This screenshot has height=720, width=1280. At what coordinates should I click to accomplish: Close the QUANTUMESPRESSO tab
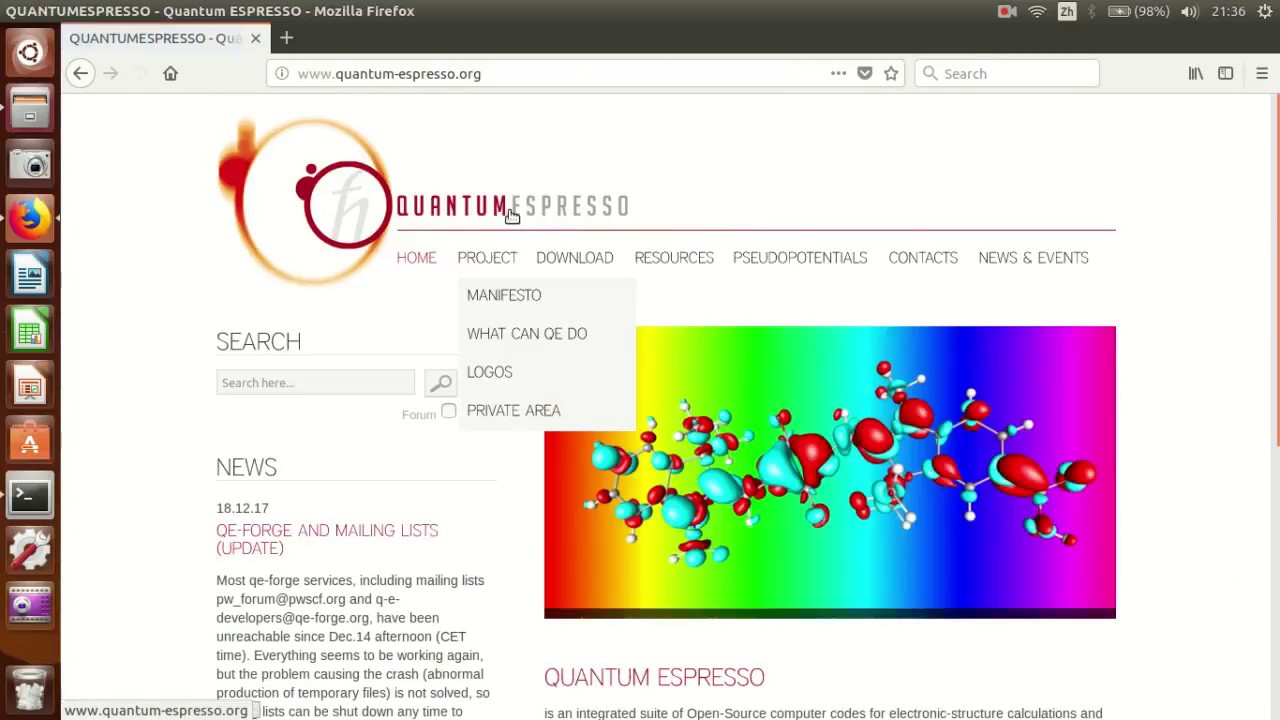[255, 38]
